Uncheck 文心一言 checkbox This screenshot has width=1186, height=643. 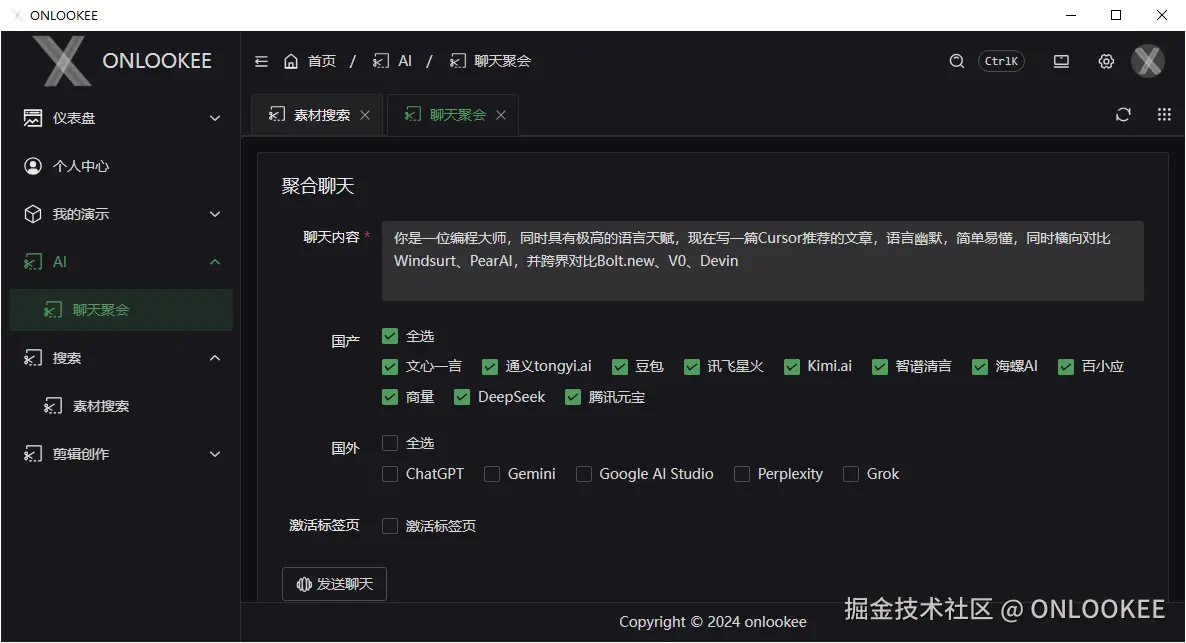390,367
